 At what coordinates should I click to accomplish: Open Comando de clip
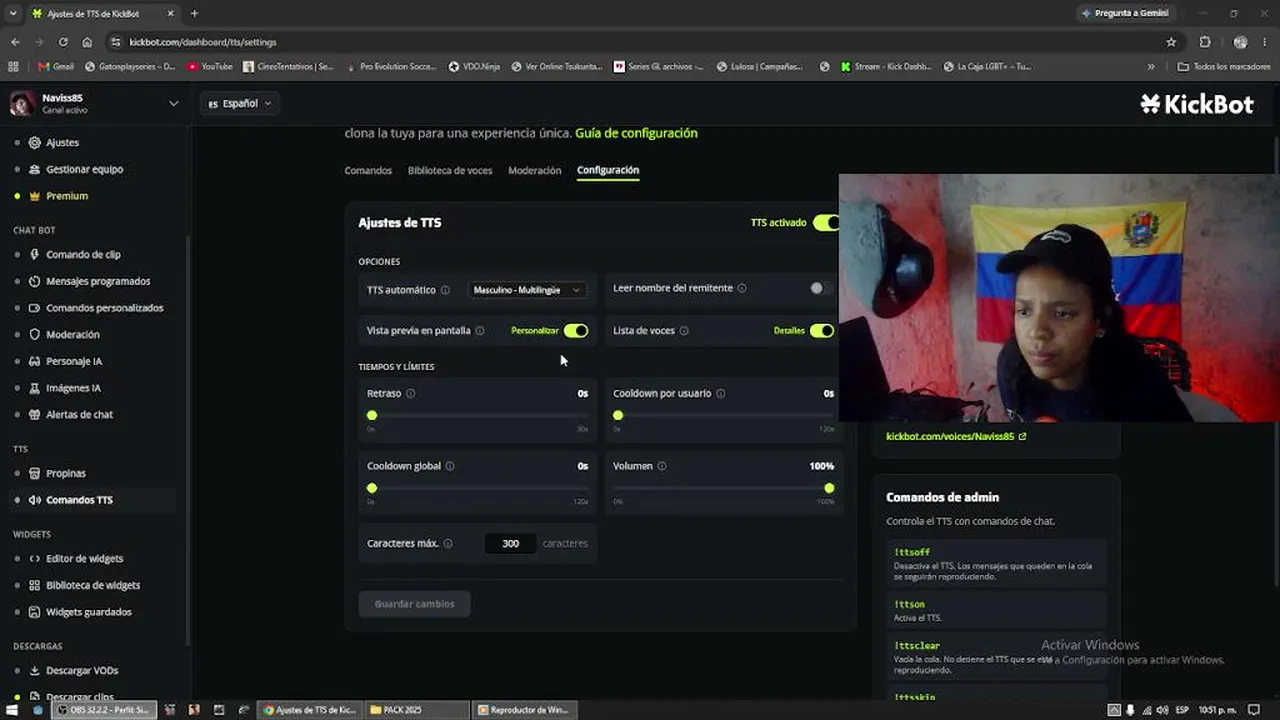(x=83, y=255)
